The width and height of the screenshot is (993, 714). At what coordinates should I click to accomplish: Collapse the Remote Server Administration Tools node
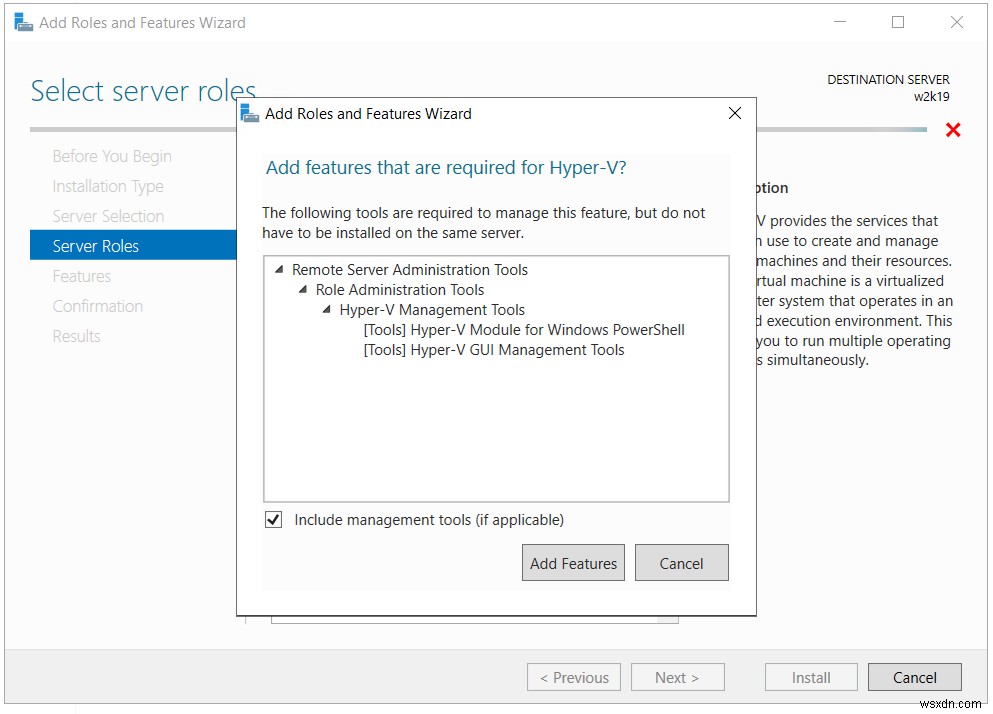tap(279, 270)
